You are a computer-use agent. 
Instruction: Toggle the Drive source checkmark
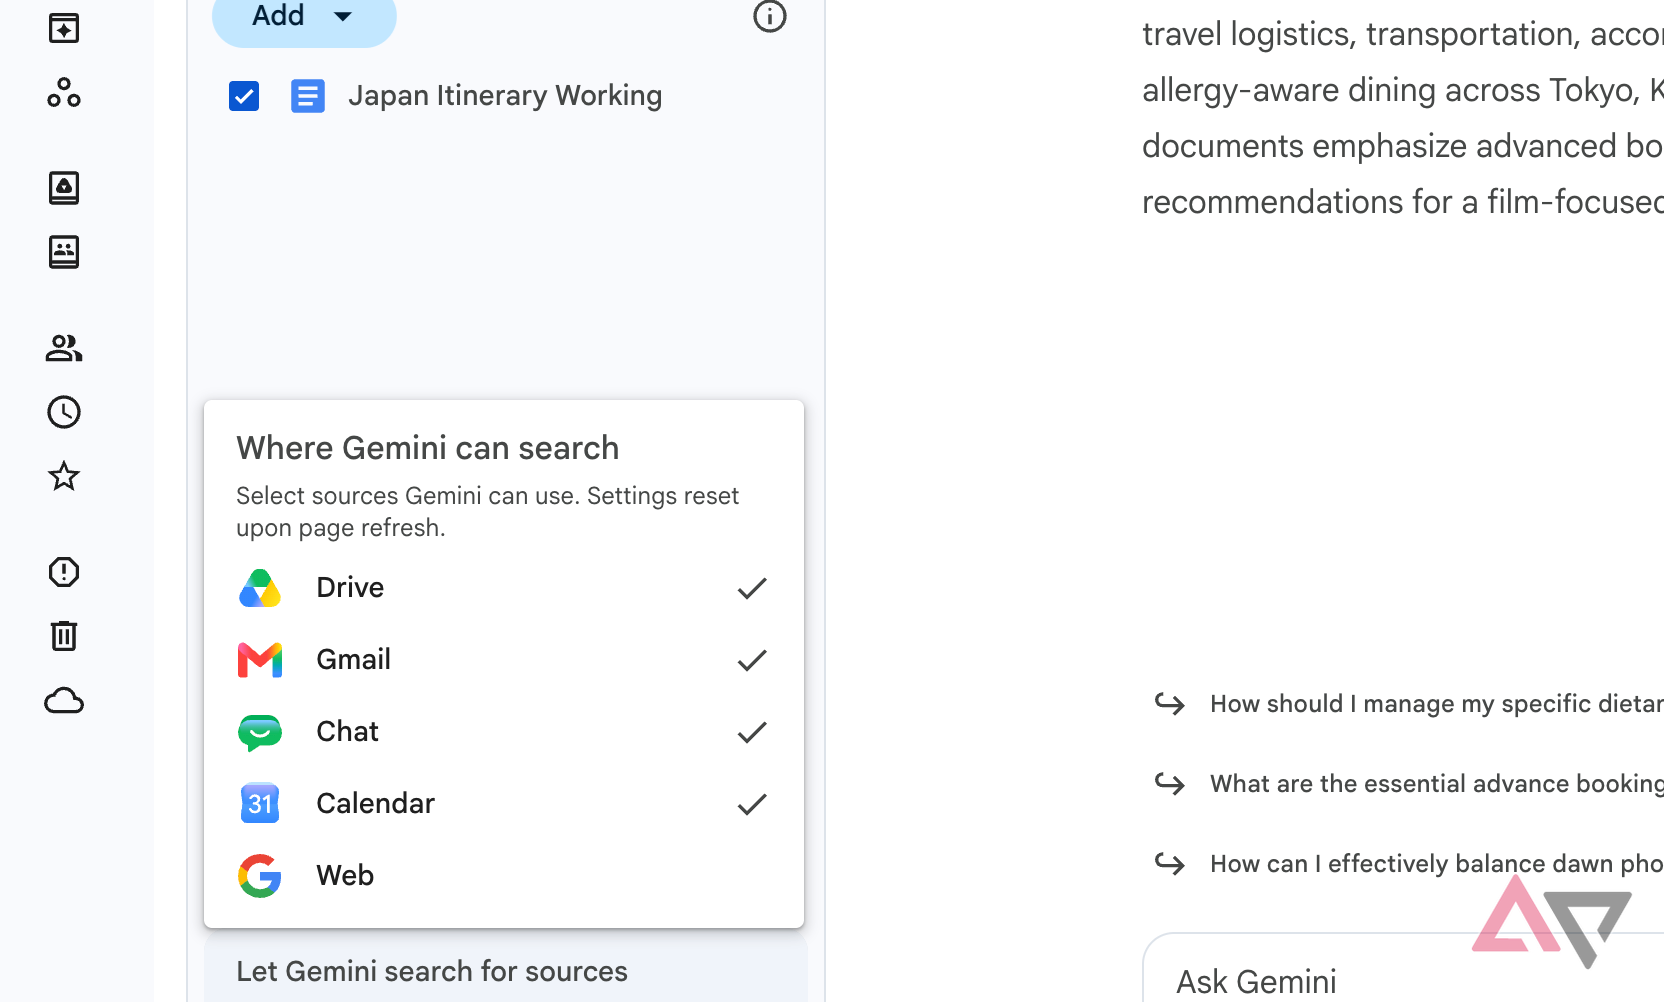pyautogui.click(x=752, y=588)
